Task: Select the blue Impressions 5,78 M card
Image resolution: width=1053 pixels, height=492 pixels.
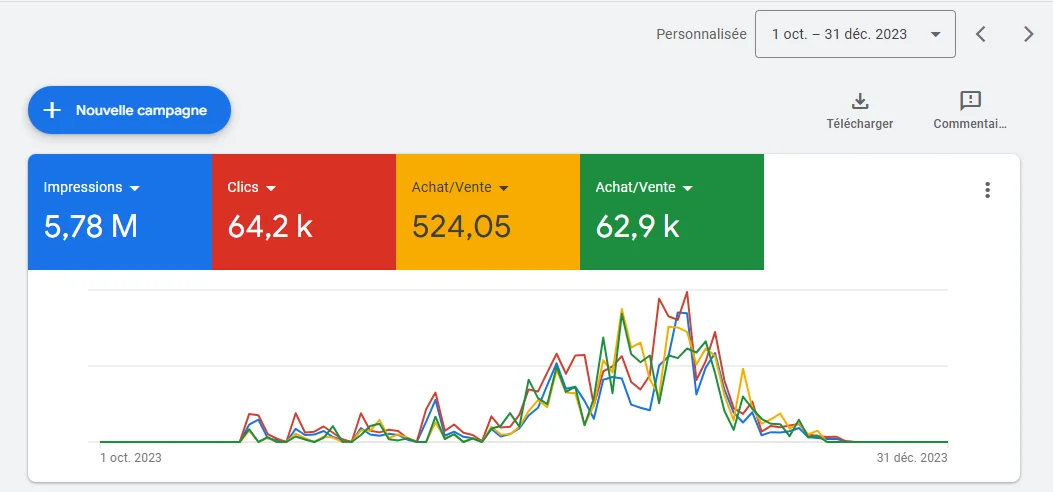Action: click(x=120, y=212)
